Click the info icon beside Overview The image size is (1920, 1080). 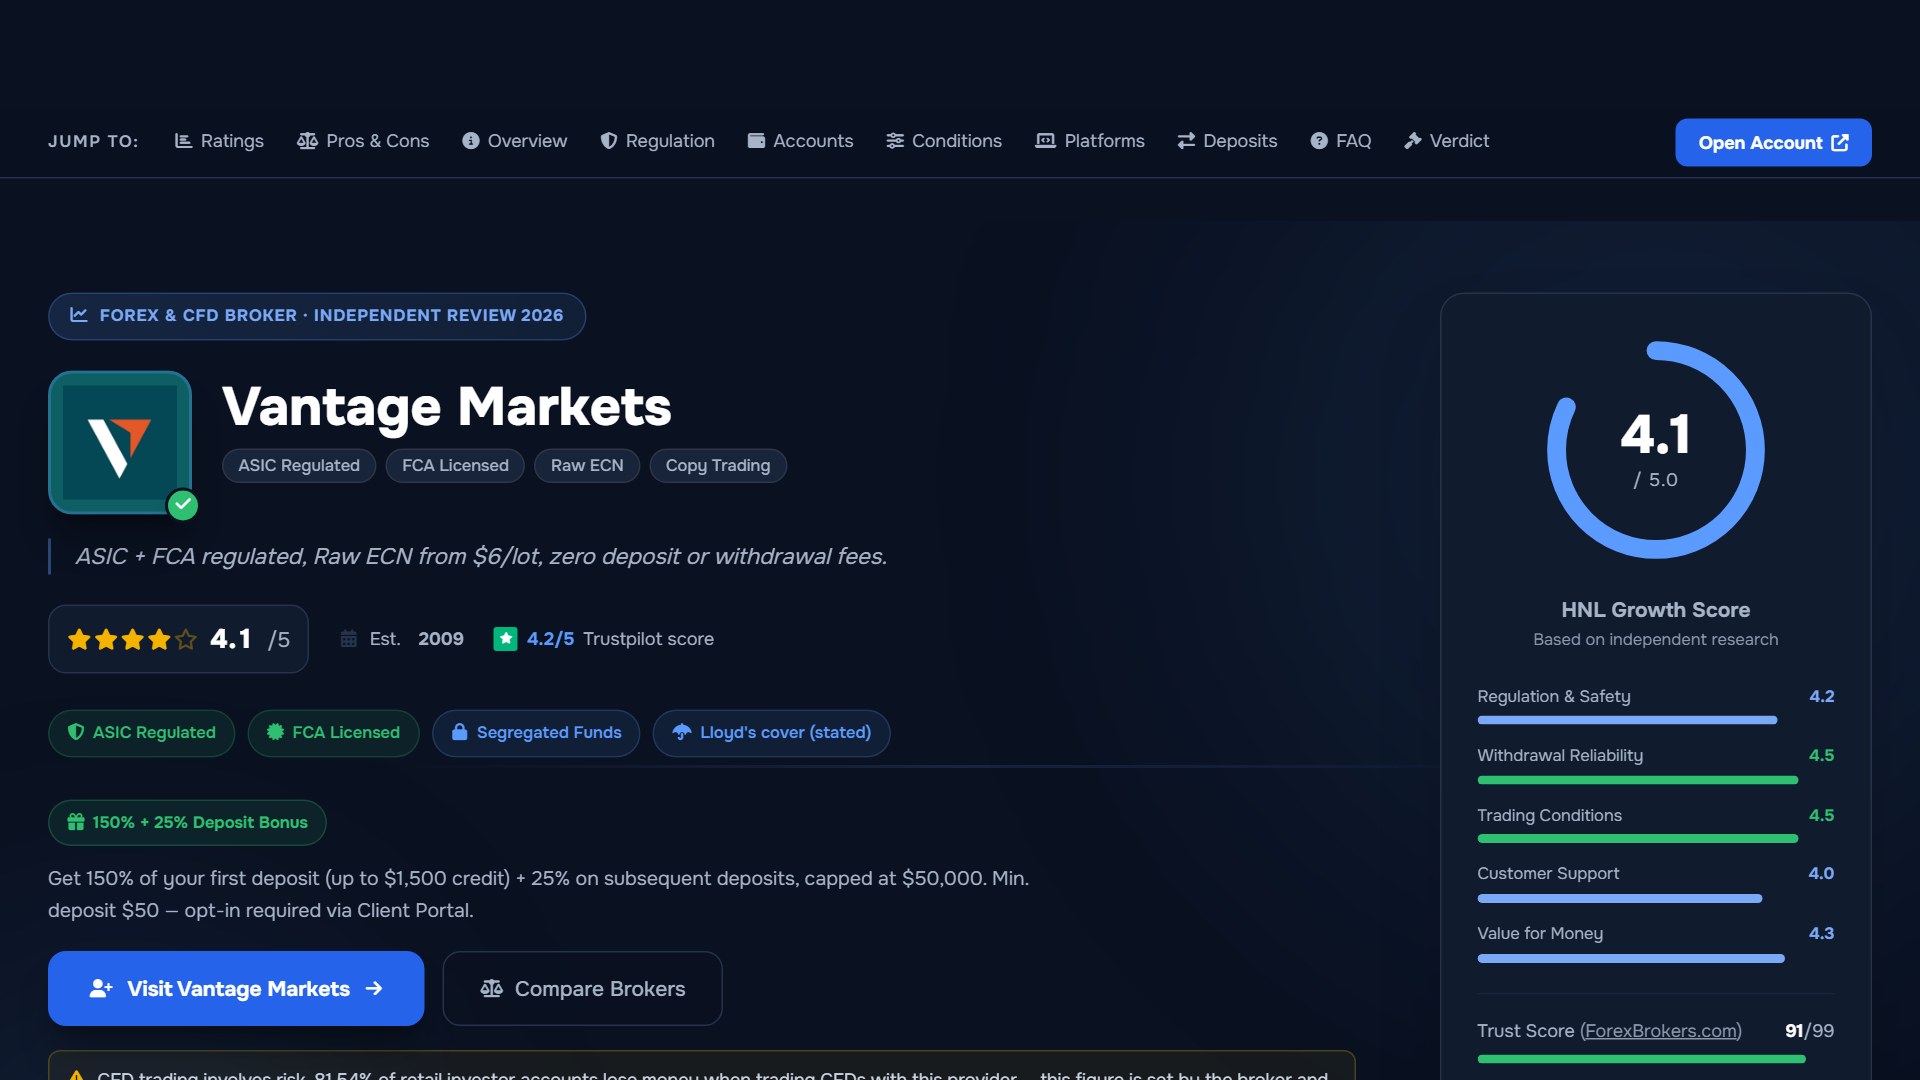(471, 141)
